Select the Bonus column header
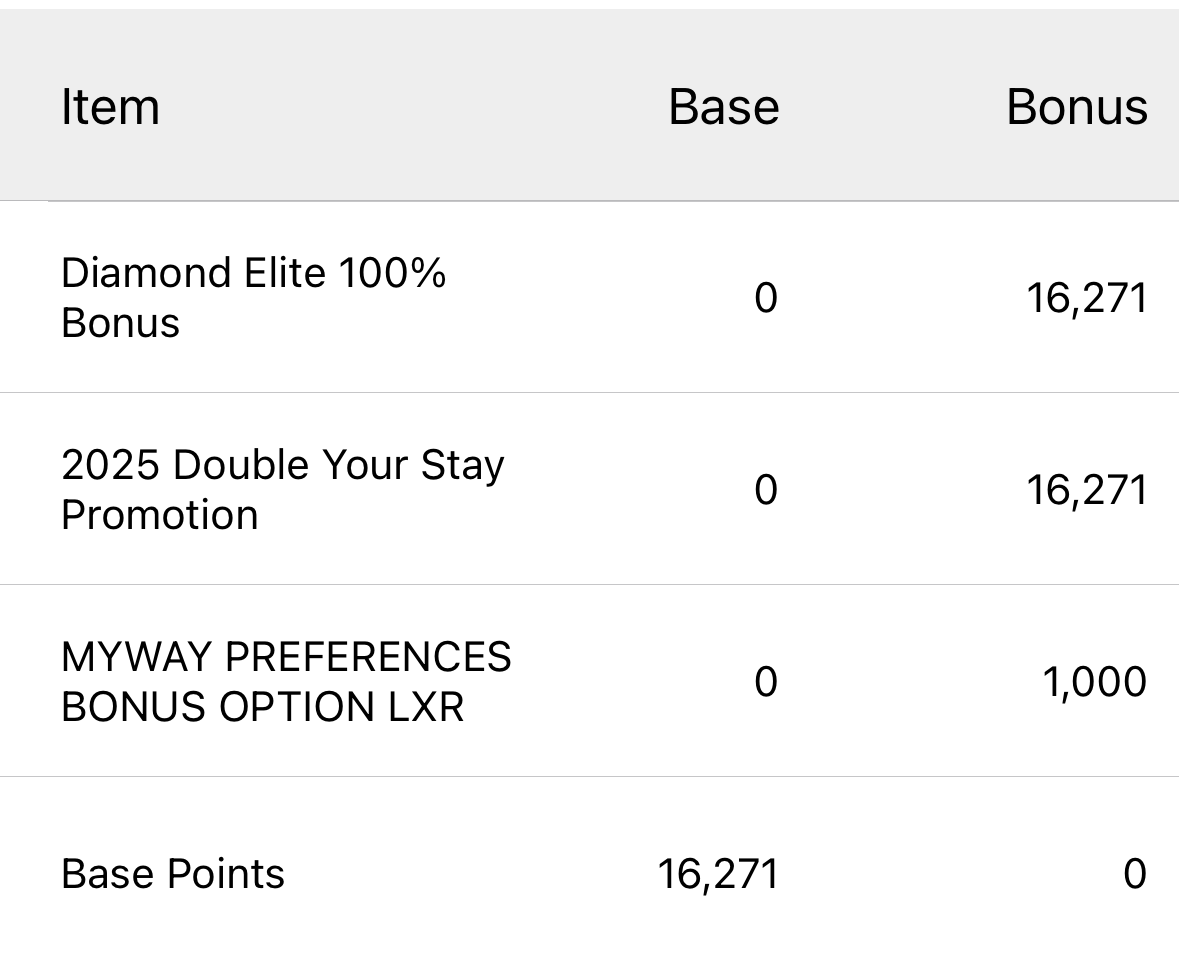The width and height of the screenshot is (1179, 965). pos(1077,107)
